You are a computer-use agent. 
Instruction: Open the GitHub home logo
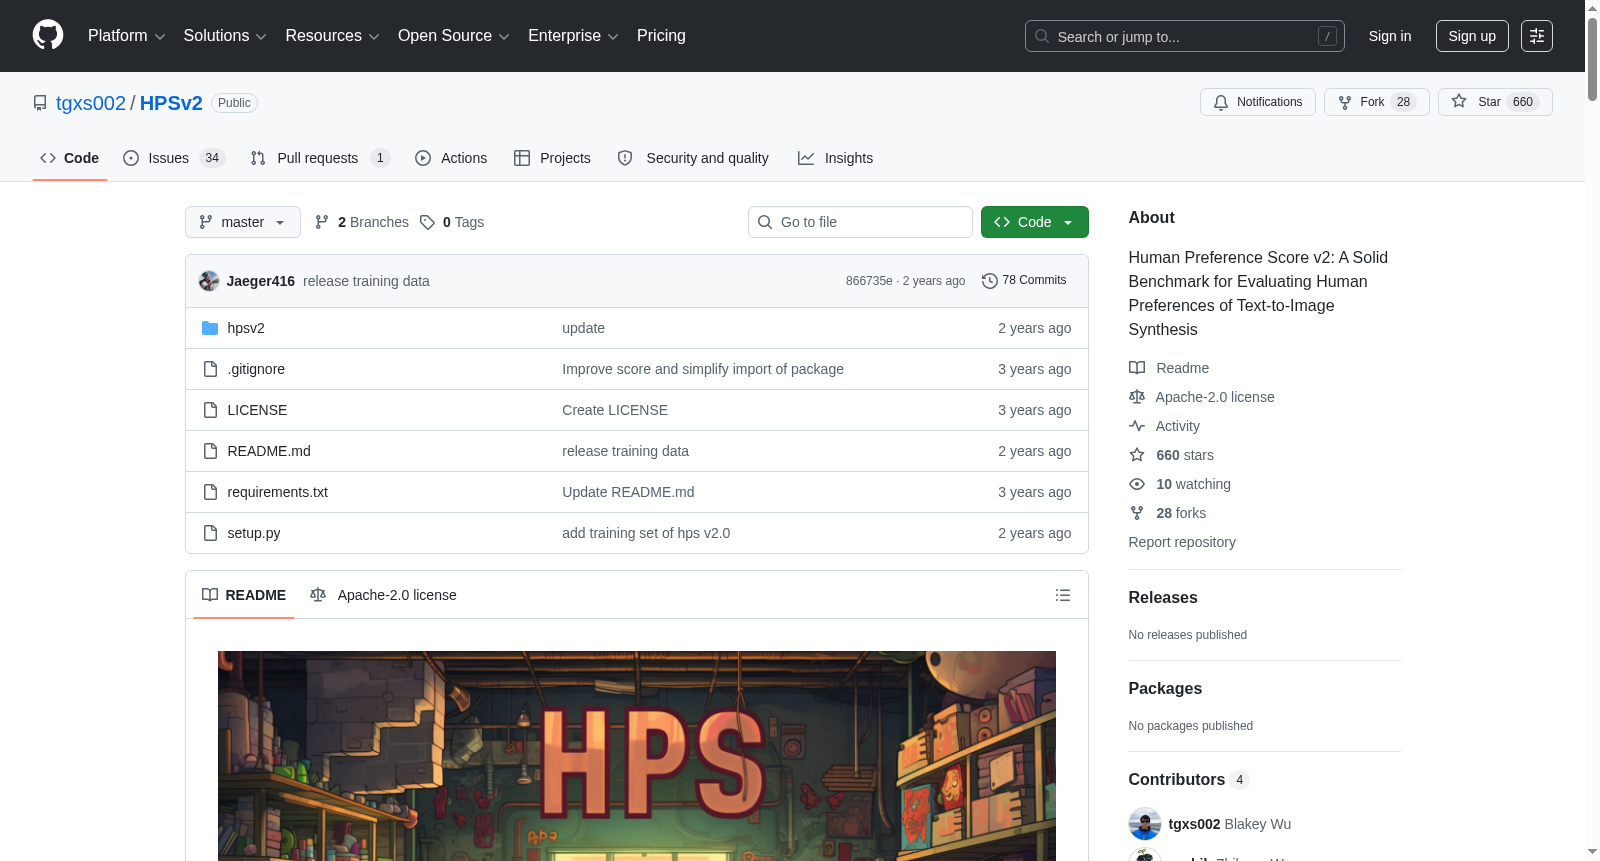pos(48,35)
